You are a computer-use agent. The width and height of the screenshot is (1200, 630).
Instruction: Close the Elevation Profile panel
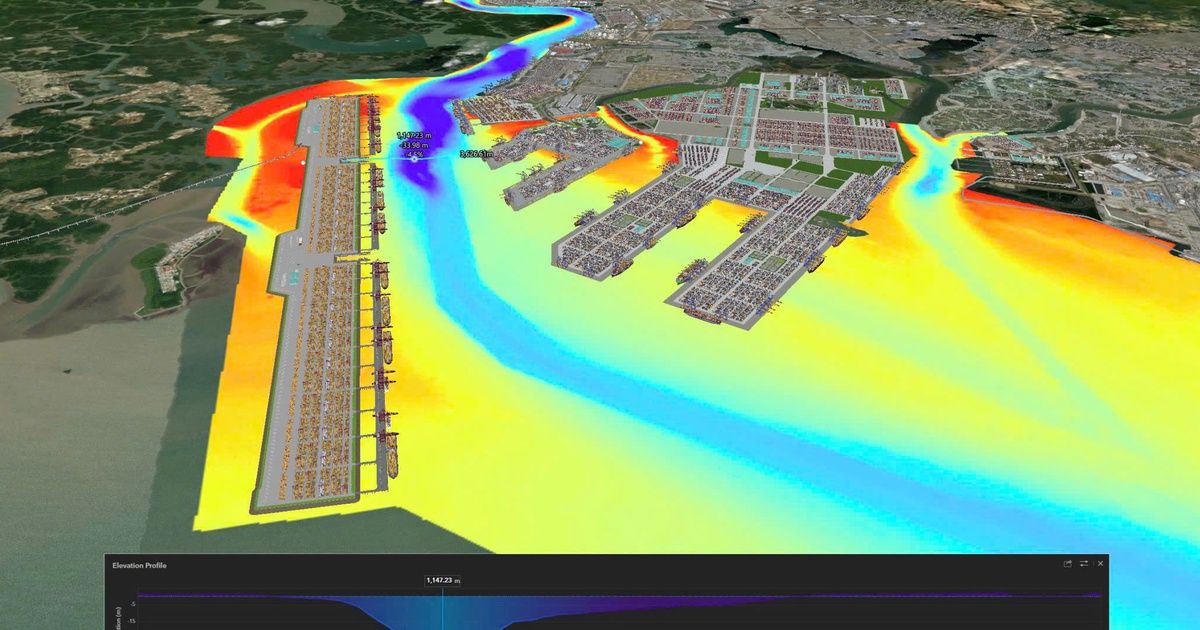tap(1100, 564)
